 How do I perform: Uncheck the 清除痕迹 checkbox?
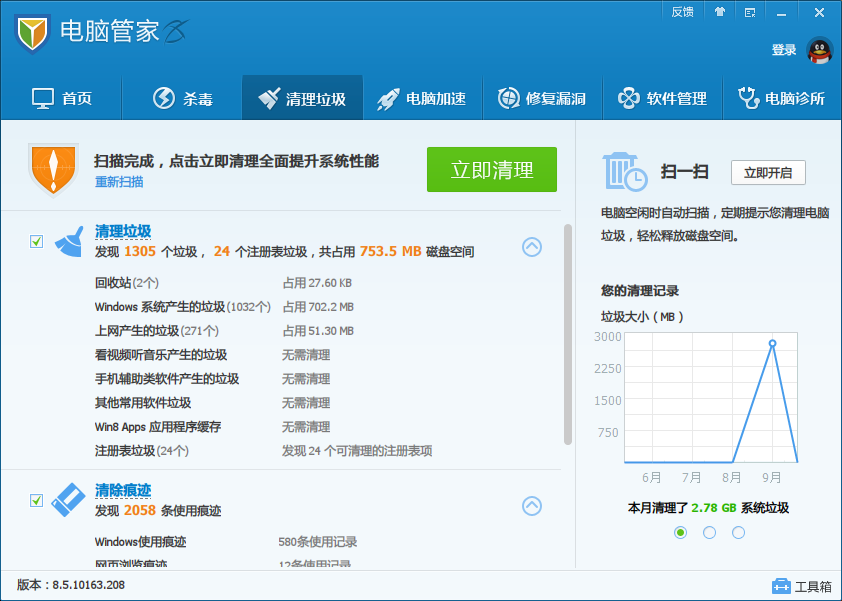(x=37, y=500)
